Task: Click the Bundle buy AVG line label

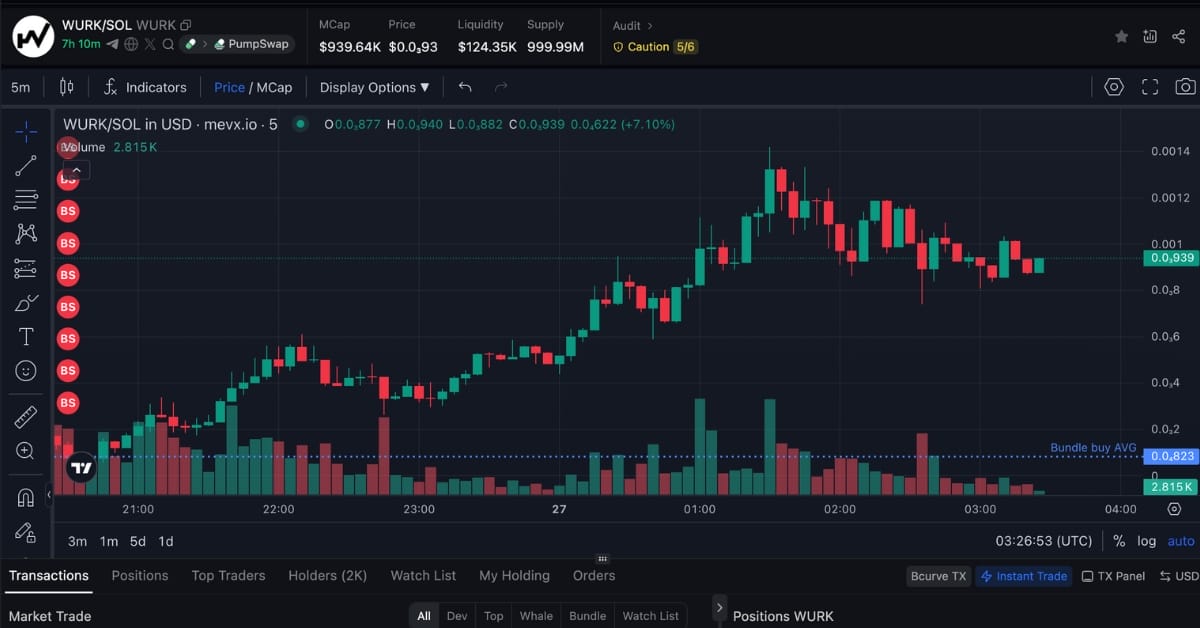Action: 1093,448
